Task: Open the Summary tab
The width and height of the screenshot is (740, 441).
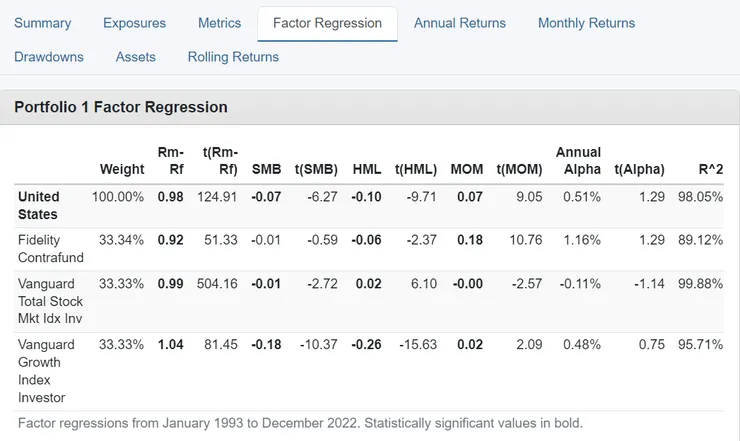Action: click(x=42, y=23)
